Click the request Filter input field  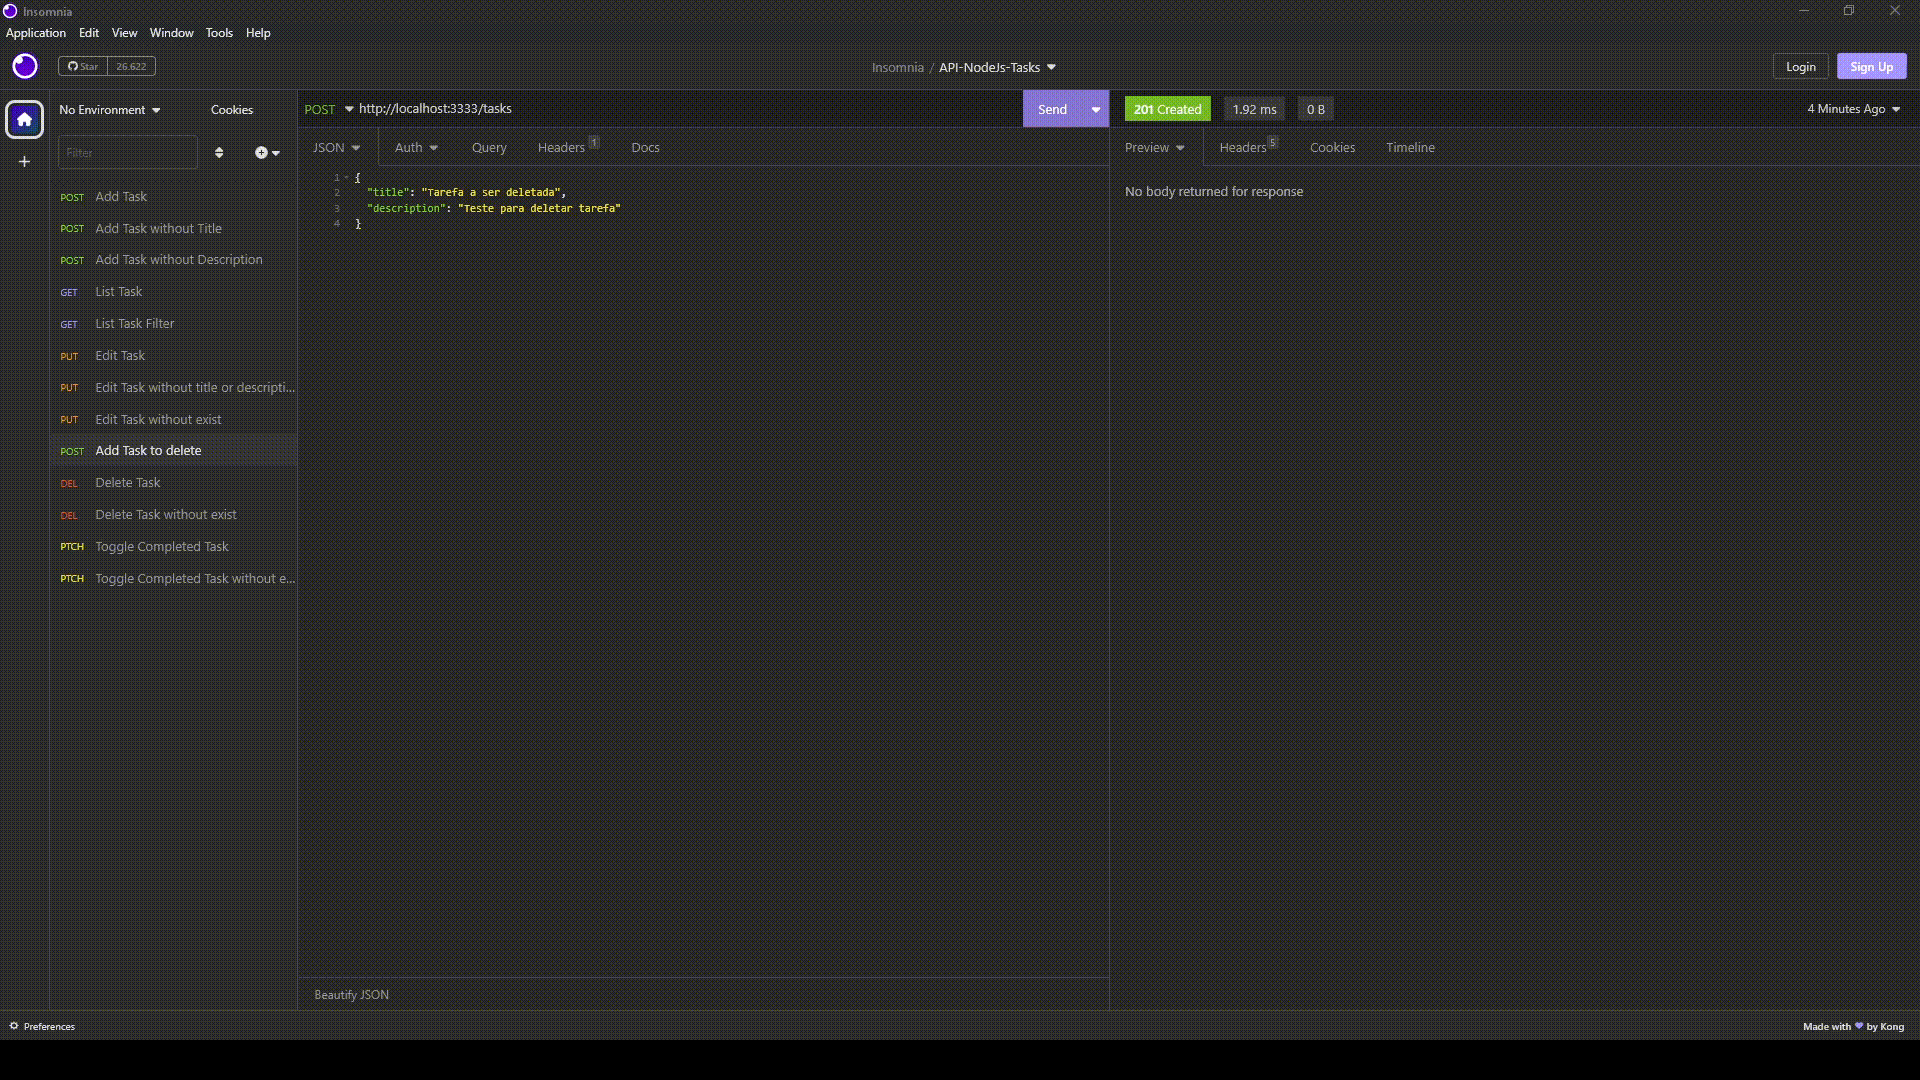(x=128, y=152)
